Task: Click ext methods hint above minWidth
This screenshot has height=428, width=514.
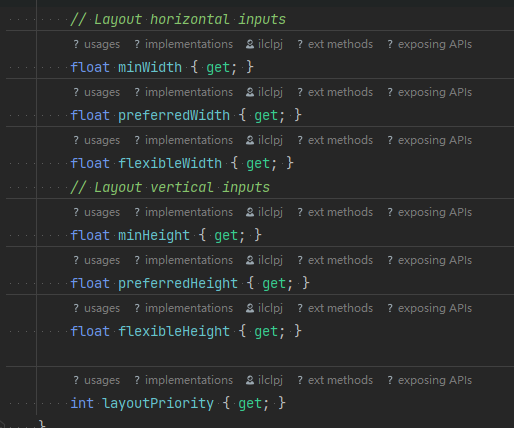Action: tap(335, 44)
